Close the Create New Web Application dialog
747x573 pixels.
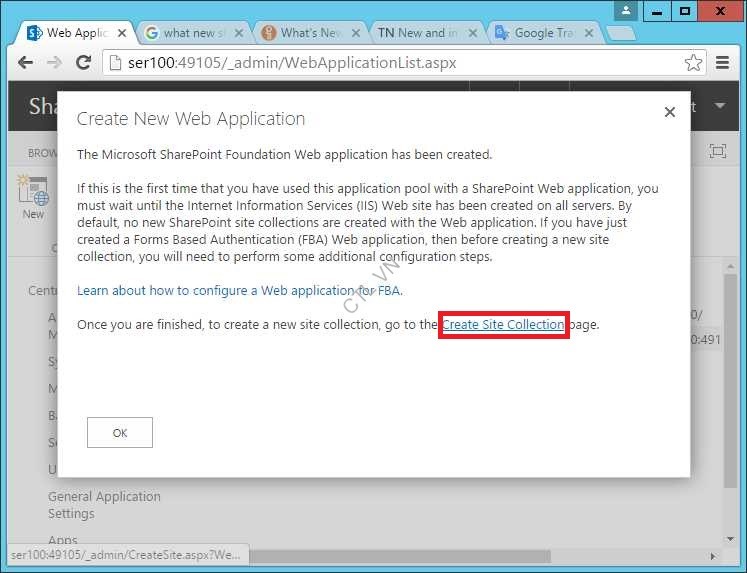(x=670, y=113)
